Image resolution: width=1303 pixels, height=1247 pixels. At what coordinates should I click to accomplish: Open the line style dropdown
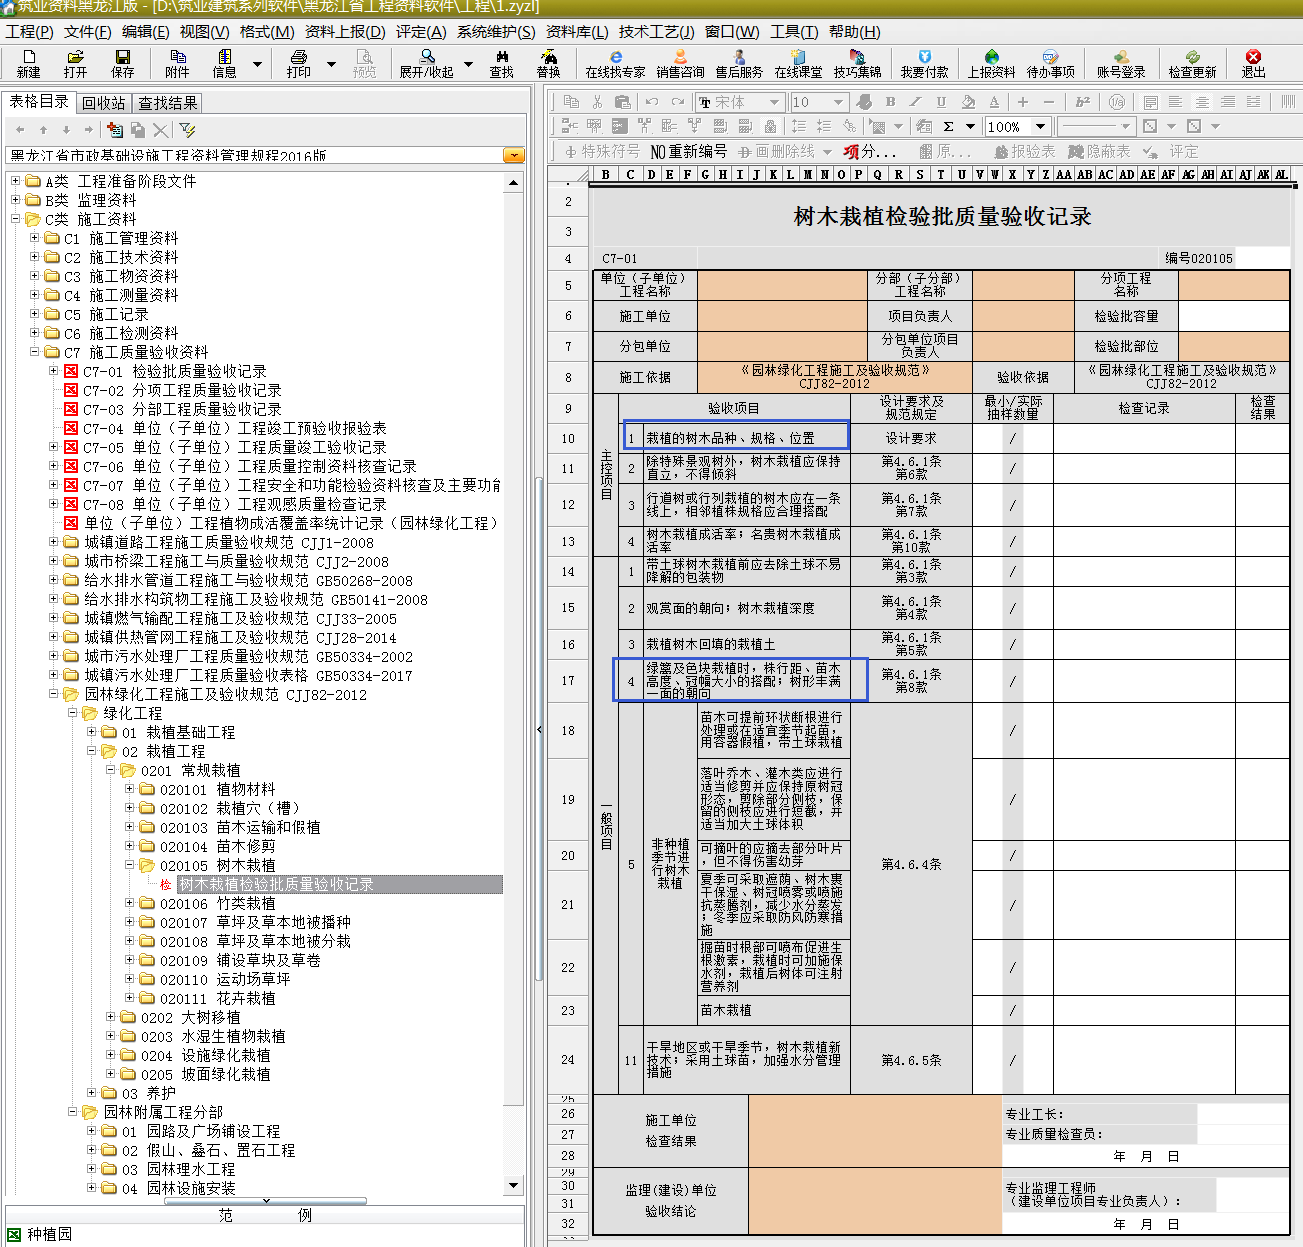pyautogui.click(x=1126, y=127)
